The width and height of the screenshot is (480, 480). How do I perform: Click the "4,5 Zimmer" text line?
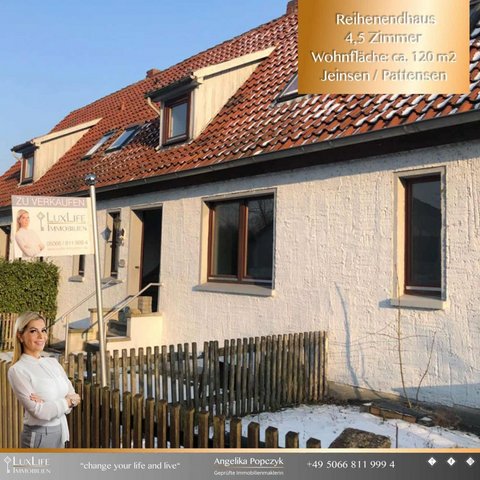coord(383,38)
